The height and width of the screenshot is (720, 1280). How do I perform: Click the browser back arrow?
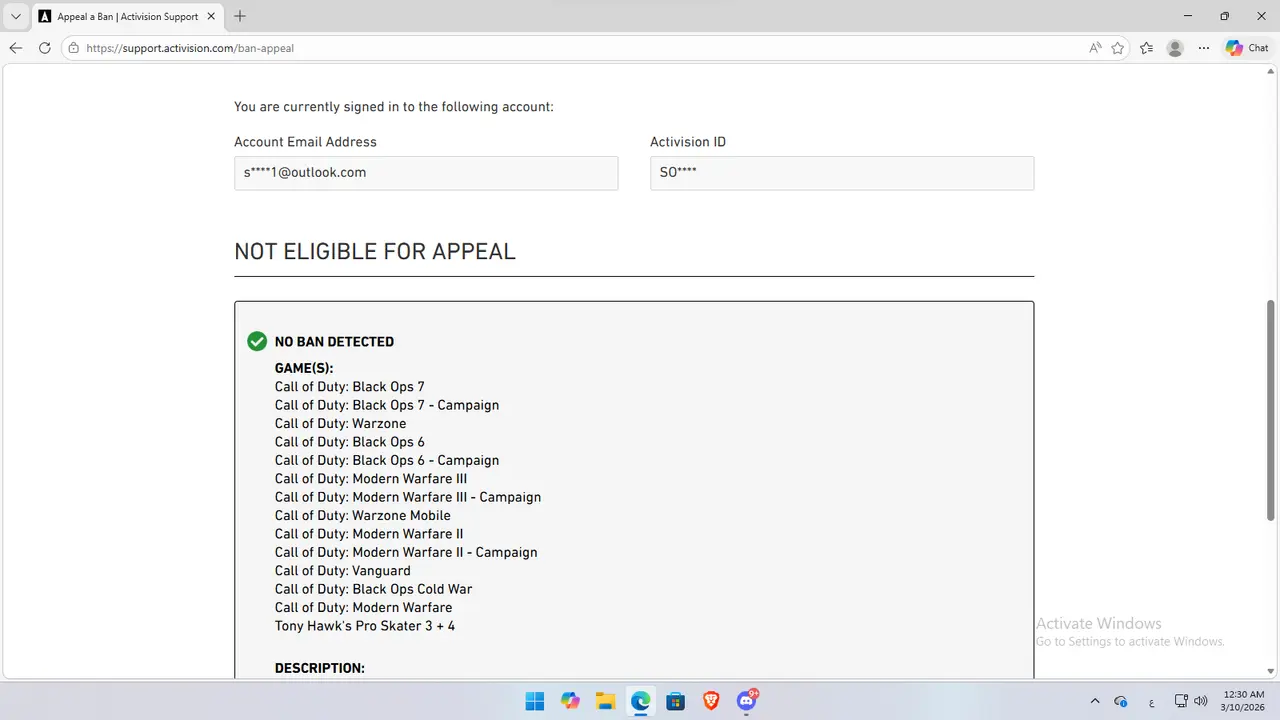tap(16, 48)
